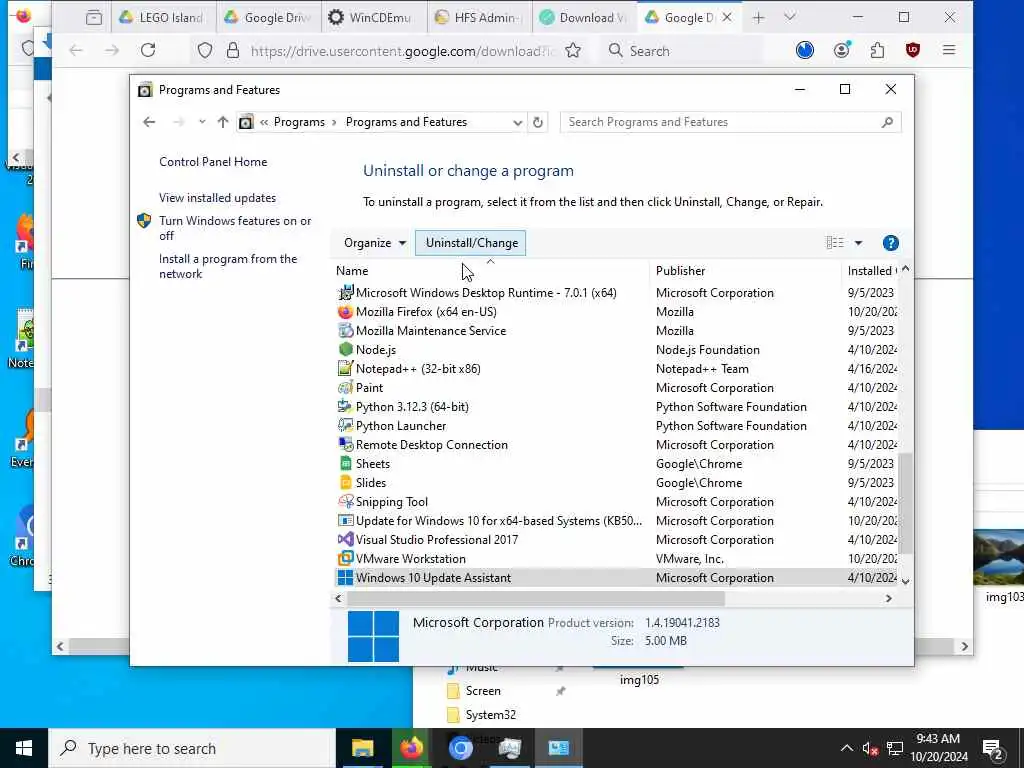Expand the address bar path dropdown
The image size is (1024, 768).
517,122
